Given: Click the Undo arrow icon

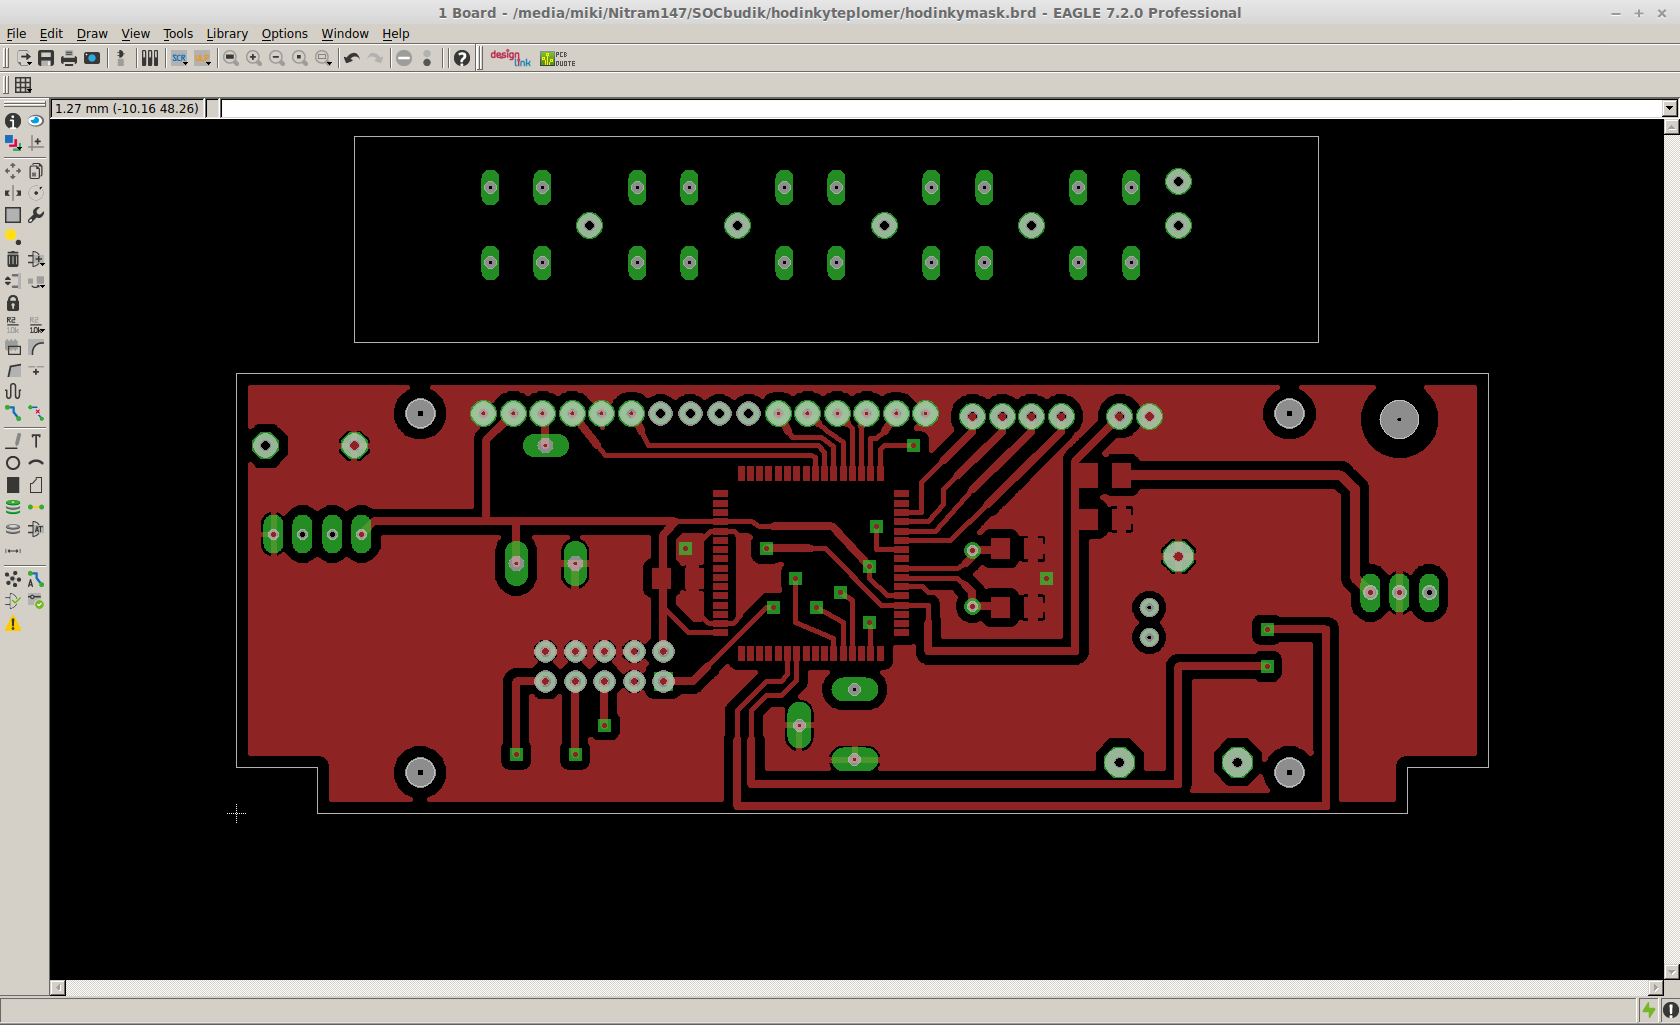Looking at the screenshot, I should 352,58.
